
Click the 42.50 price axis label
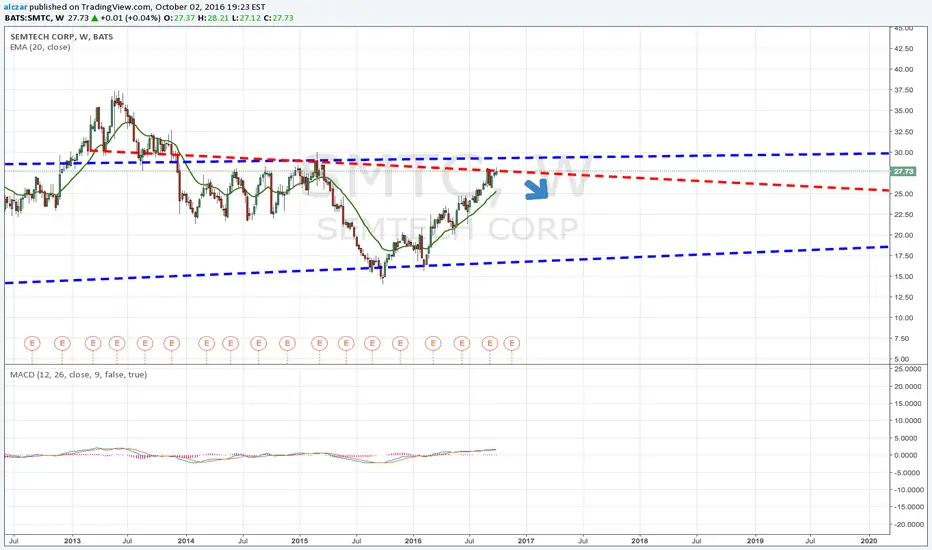(x=903, y=49)
